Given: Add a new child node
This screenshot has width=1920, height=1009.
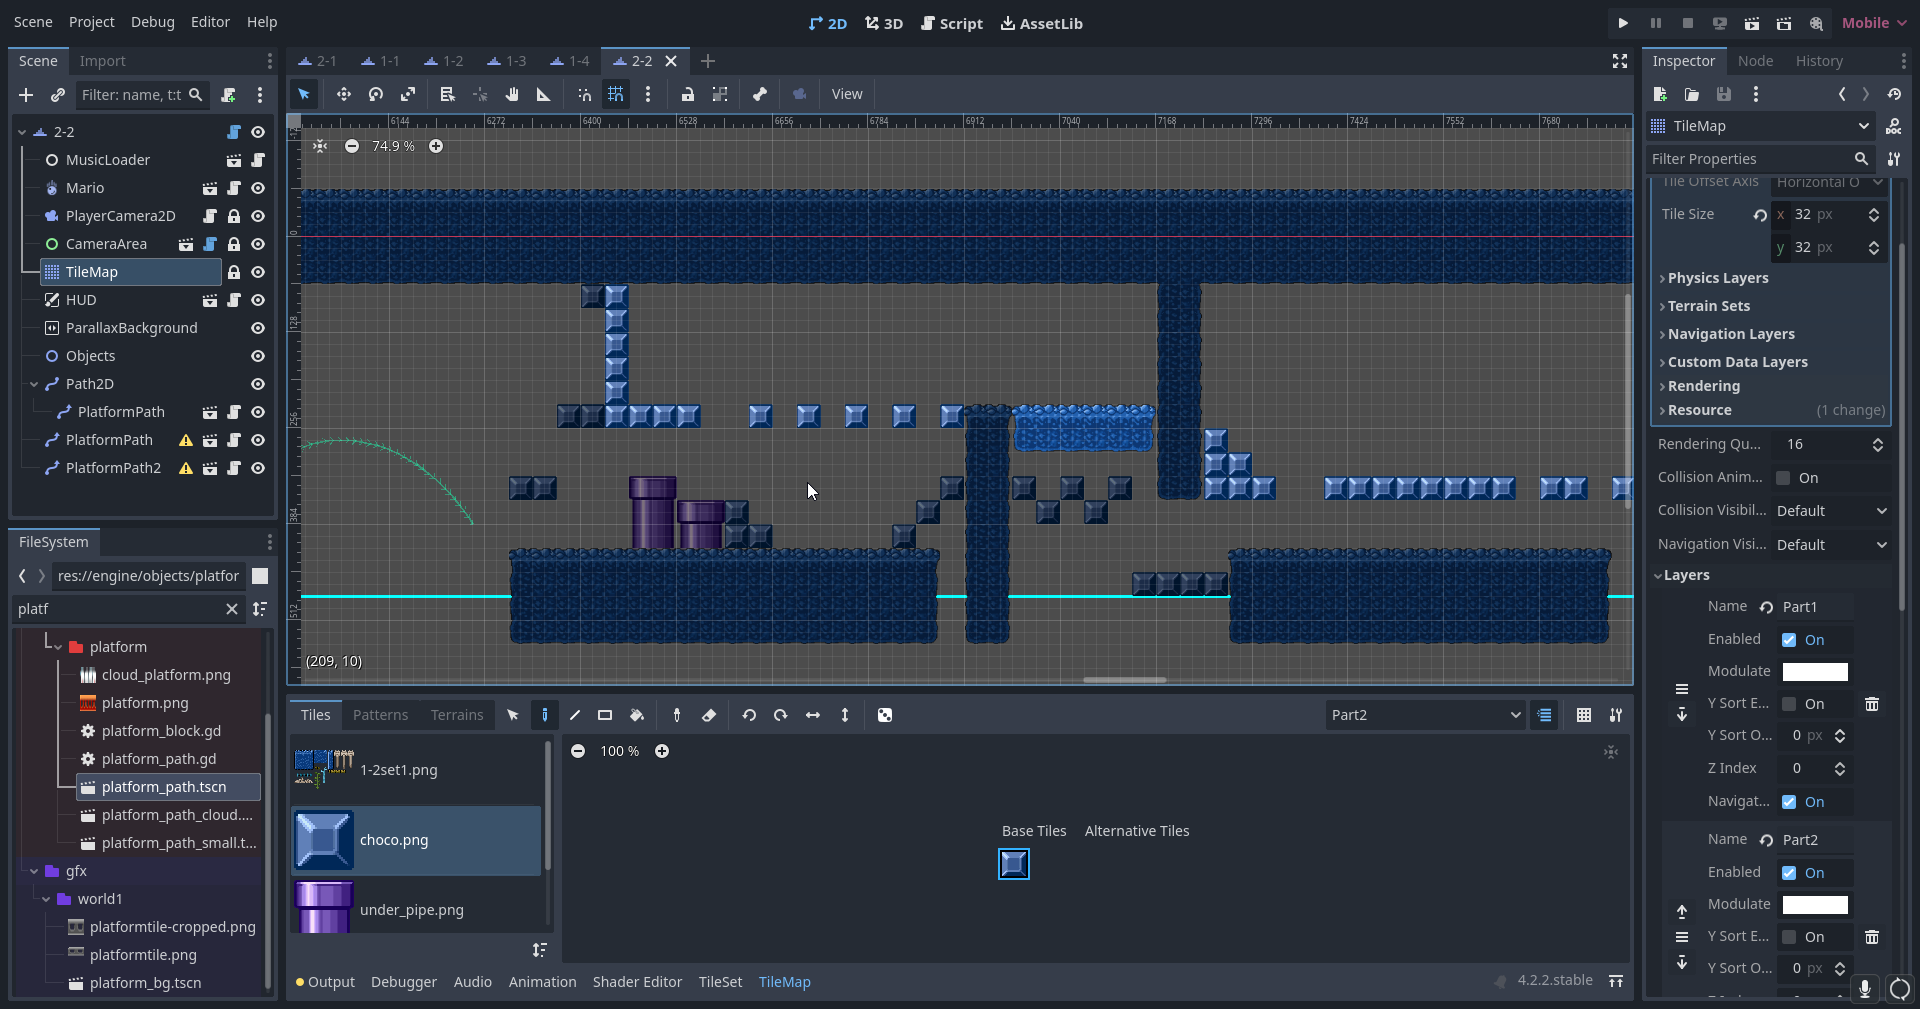Looking at the screenshot, I should coord(26,95).
